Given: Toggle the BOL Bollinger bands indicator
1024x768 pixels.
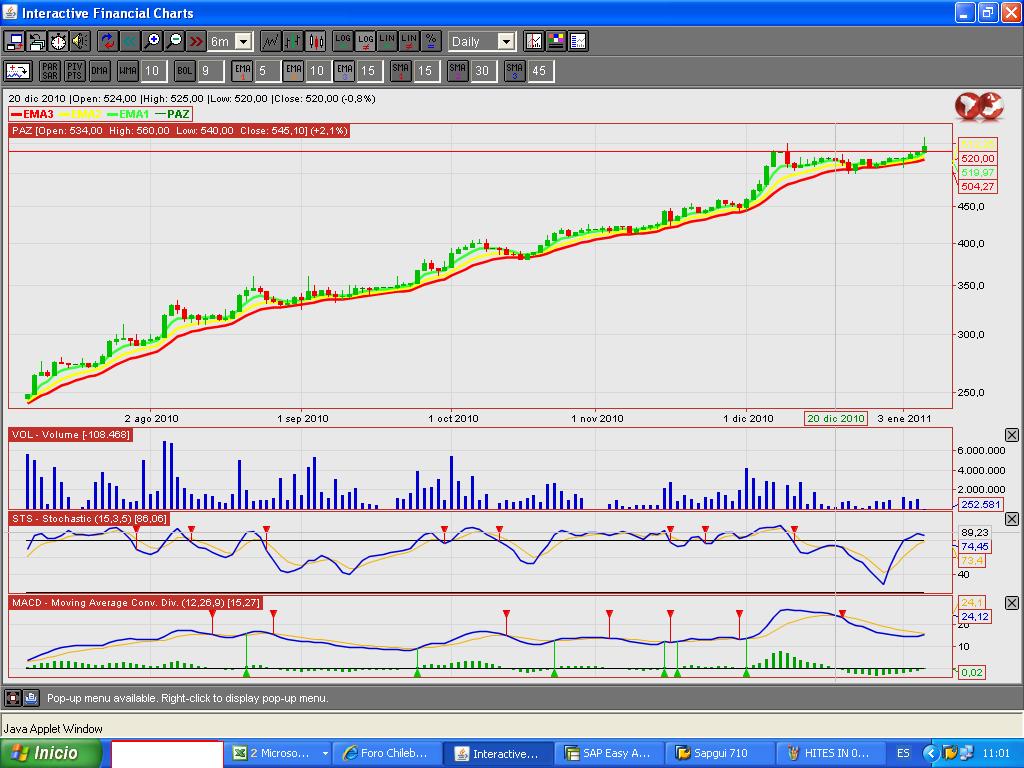Looking at the screenshot, I should pos(184,71).
